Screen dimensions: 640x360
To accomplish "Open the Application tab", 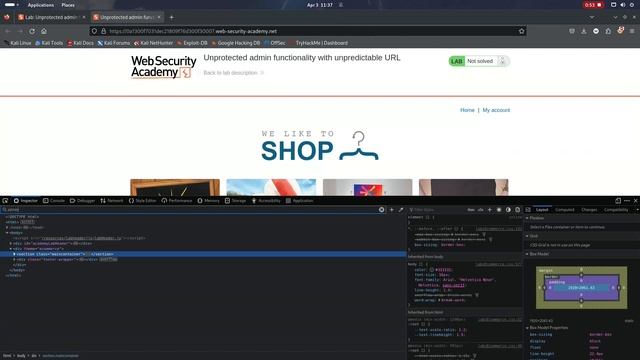I will click(300, 200).
